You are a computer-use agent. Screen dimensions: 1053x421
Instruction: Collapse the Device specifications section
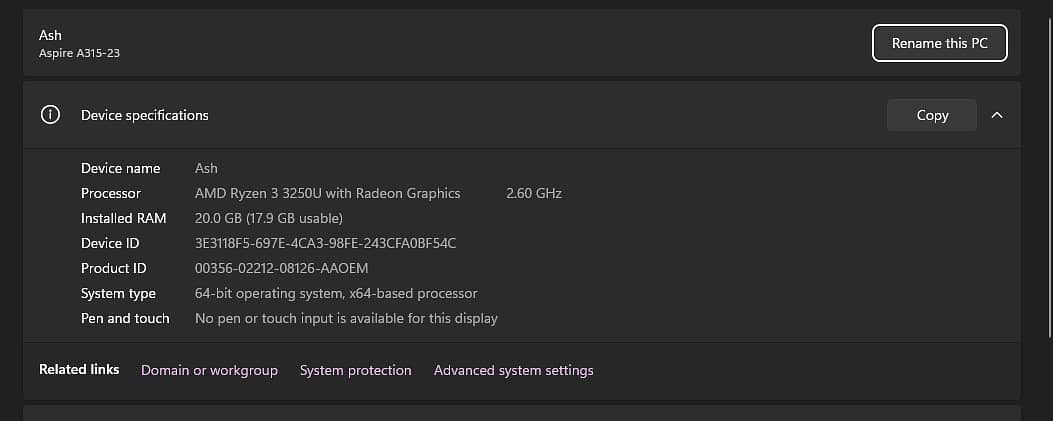996,115
